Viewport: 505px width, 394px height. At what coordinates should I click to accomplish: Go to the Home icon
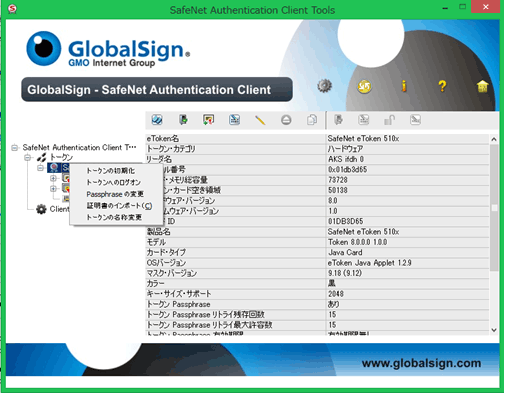[482, 86]
